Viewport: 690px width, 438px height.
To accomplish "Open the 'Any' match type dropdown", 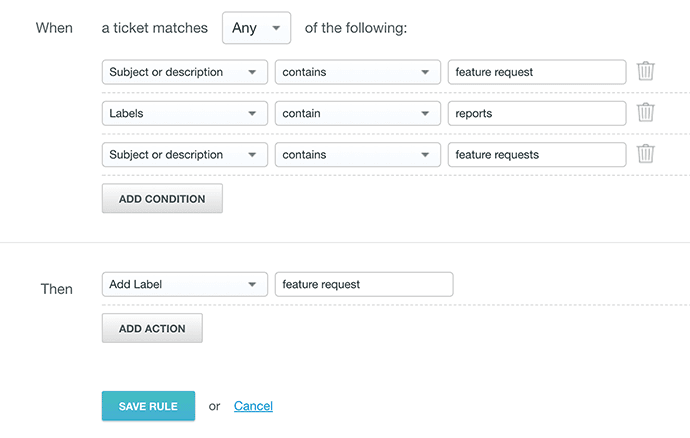I will tap(256, 28).
